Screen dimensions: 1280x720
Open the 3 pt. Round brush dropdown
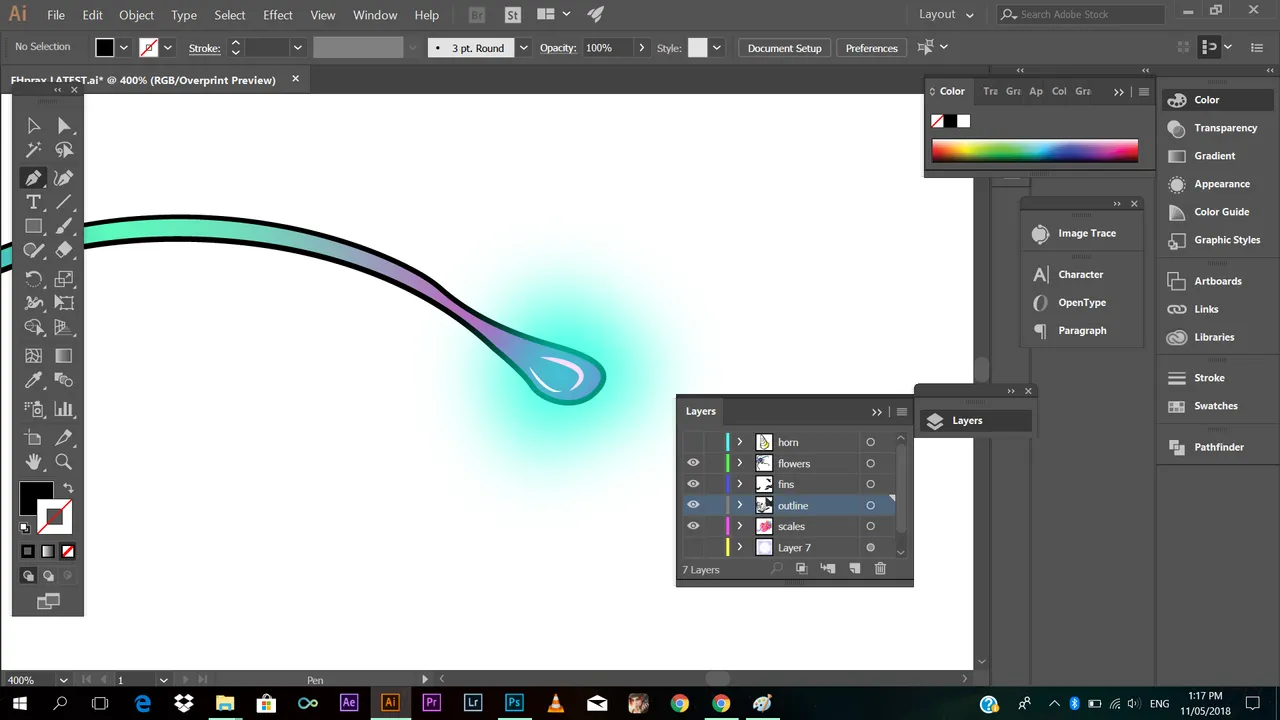coord(523,48)
